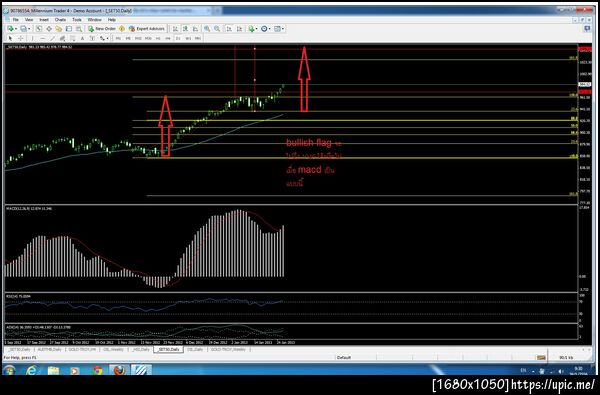Click the MetaEditor yellow diamond icon
600x395 pixels.
coord(122,29)
